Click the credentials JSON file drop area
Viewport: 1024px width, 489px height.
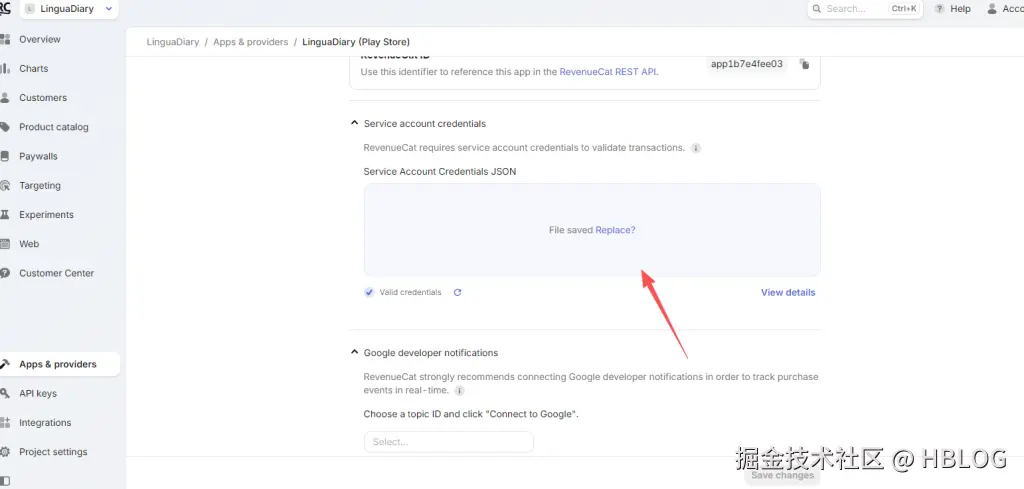(x=592, y=230)
